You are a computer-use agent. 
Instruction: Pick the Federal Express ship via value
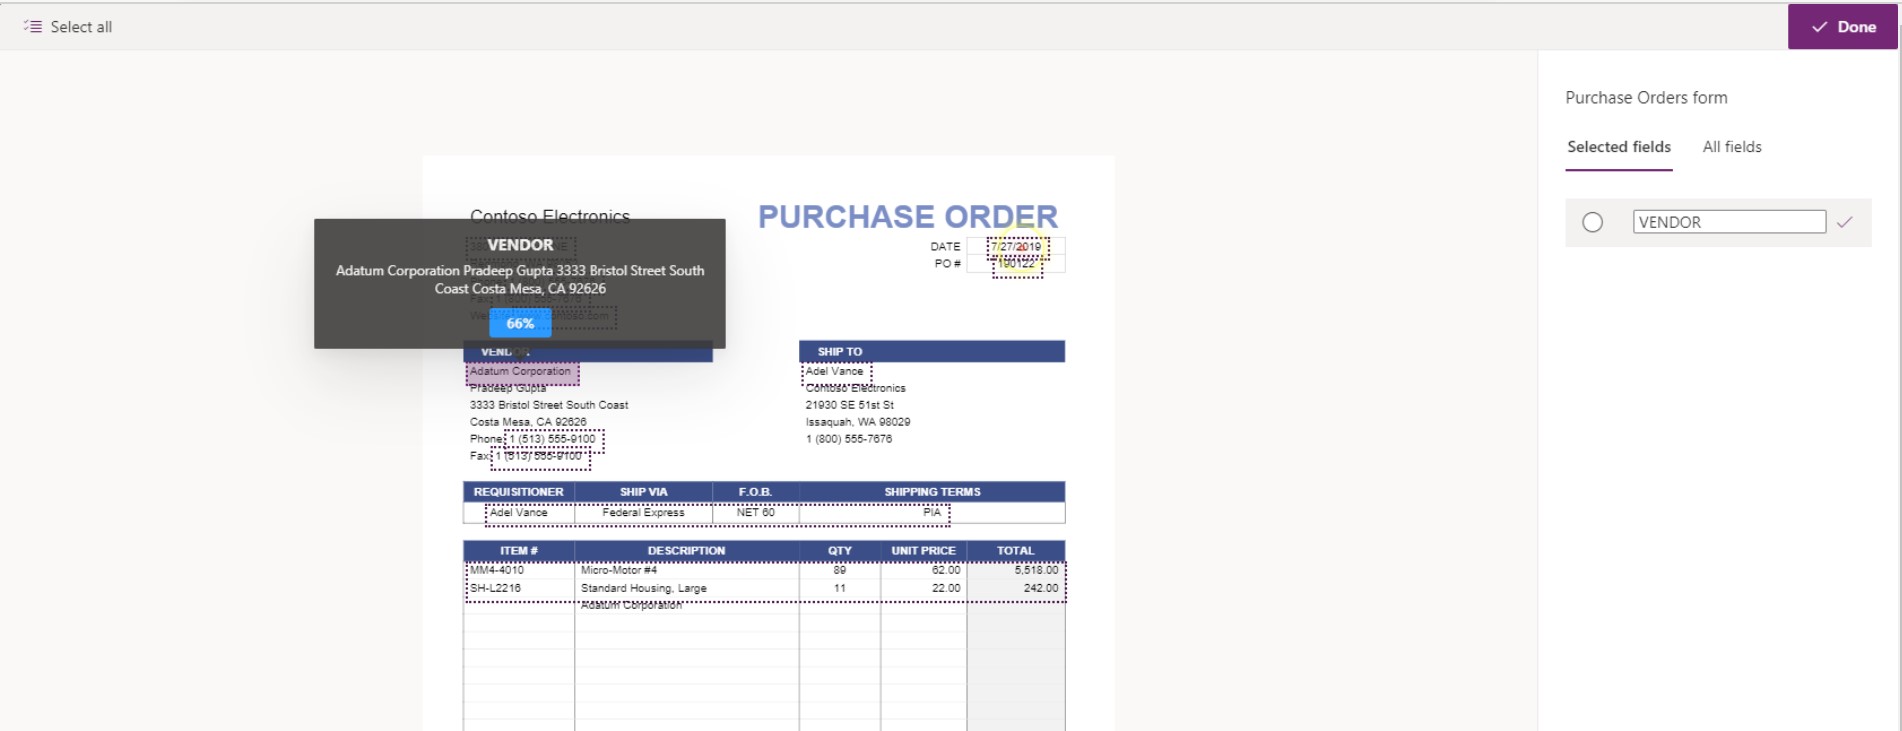click(643, 513)
